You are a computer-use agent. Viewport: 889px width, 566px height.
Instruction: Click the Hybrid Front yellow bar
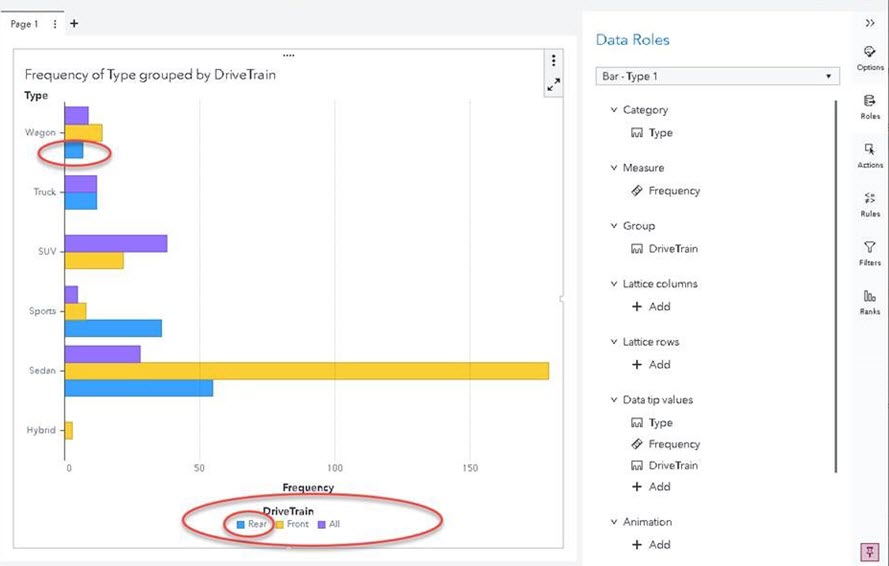coord(69,430)
